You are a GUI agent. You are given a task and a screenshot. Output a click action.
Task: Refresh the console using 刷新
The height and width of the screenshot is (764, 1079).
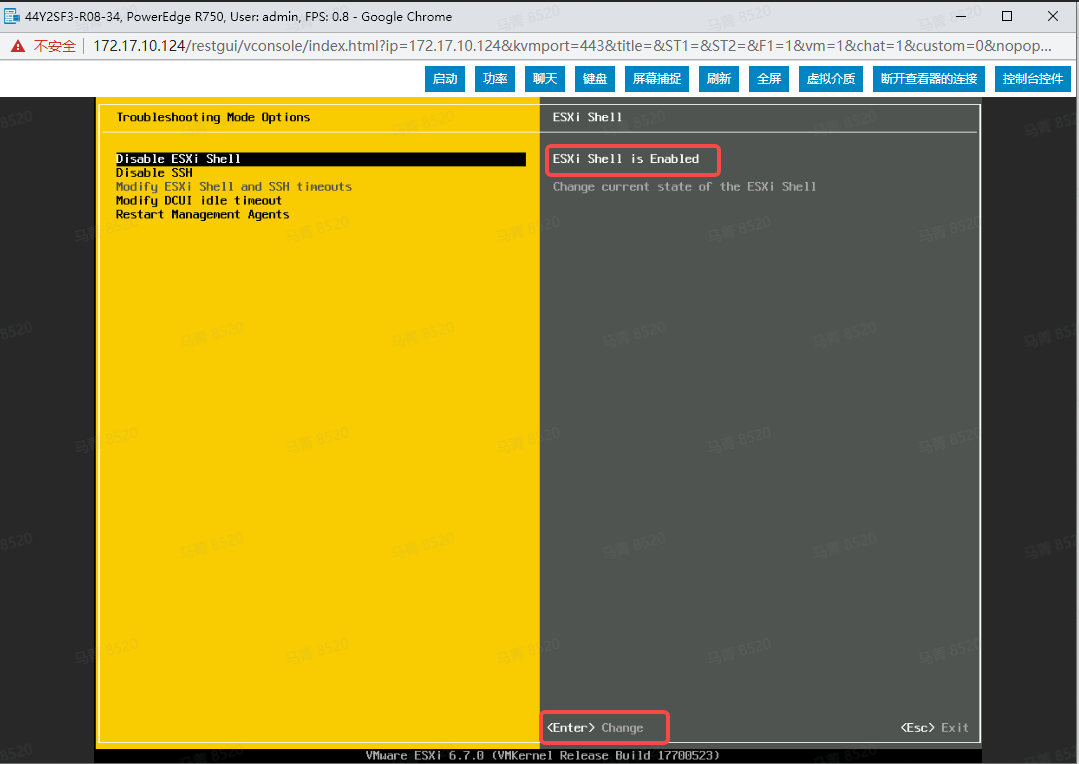click(x=718, y=78)
